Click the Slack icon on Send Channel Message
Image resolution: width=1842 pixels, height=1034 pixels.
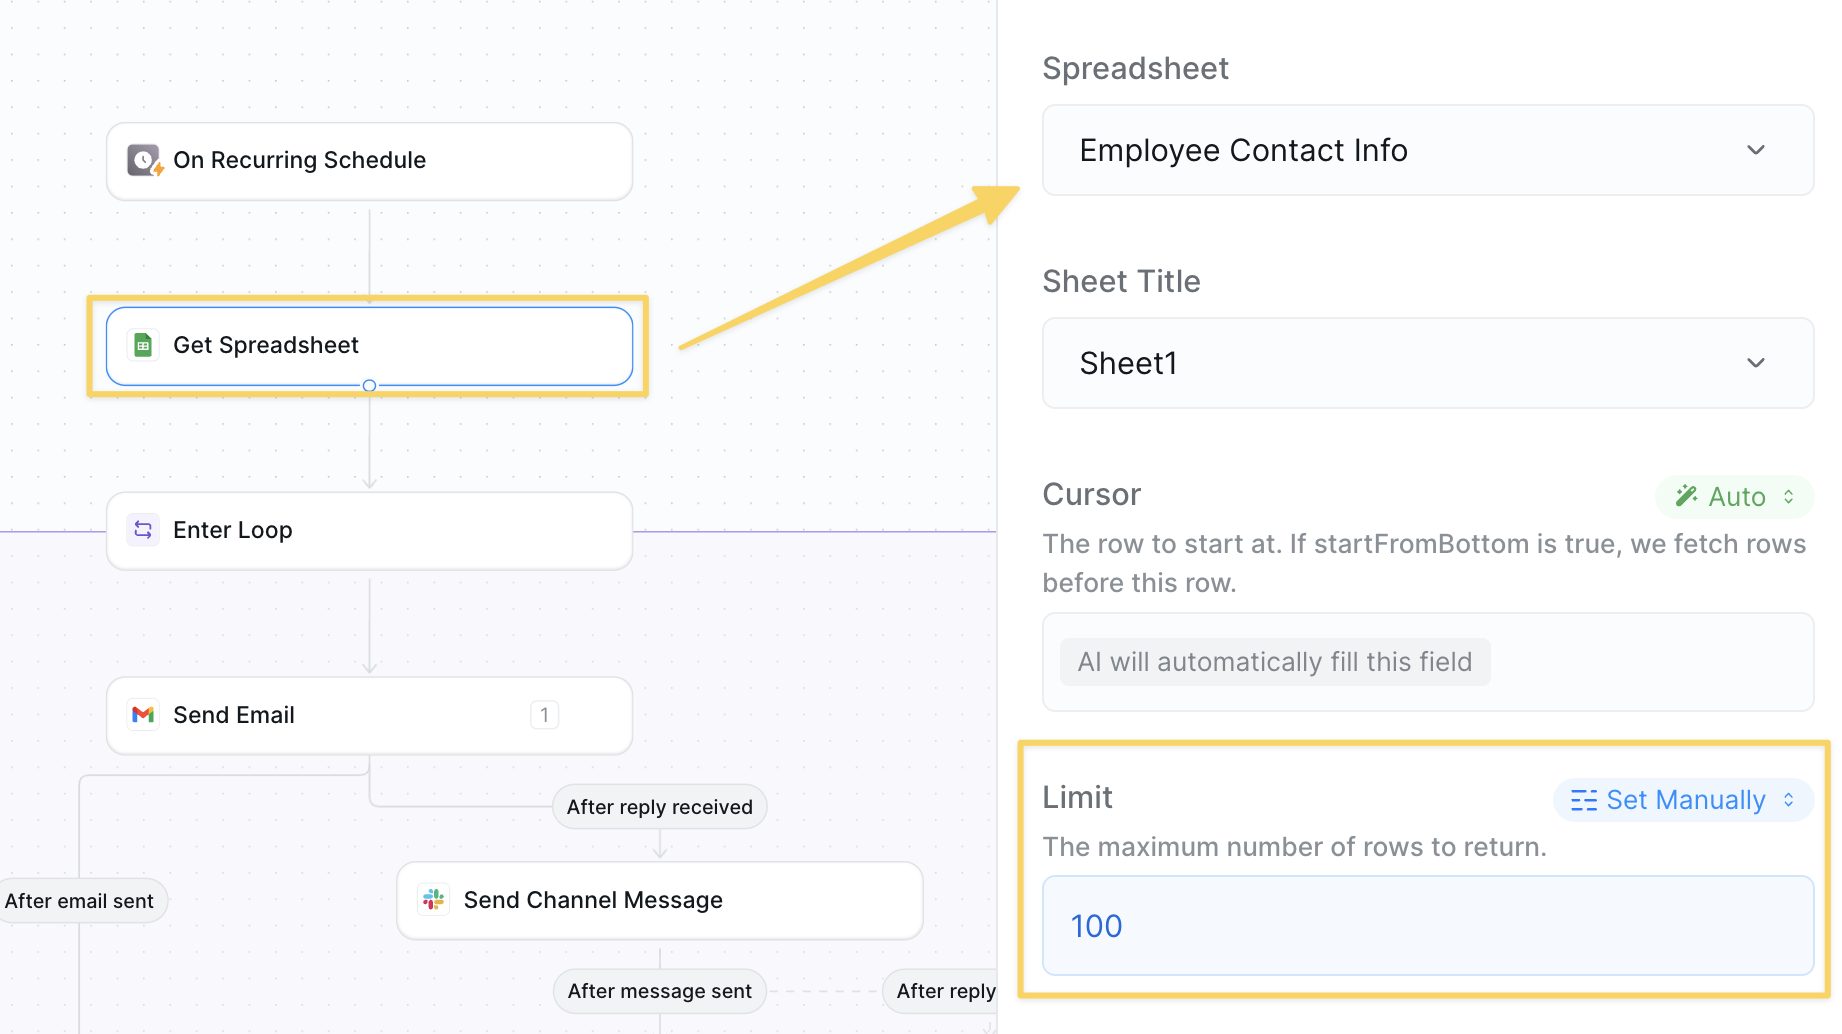point(433,900)
